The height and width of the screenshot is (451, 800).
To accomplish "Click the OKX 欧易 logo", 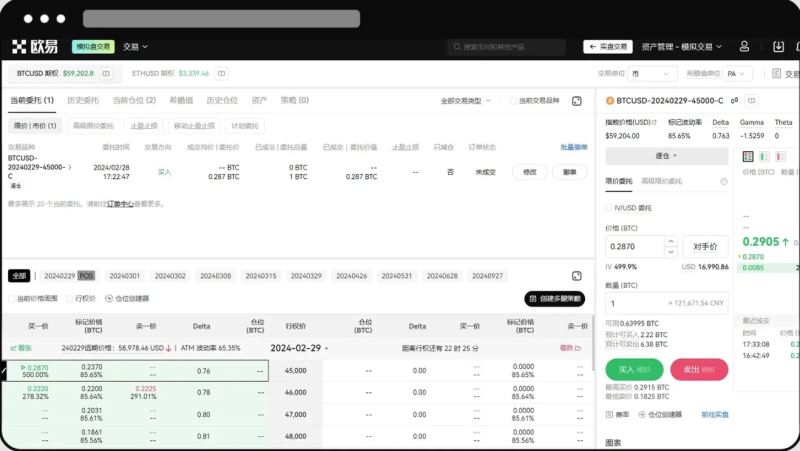I will coord(35,46).
